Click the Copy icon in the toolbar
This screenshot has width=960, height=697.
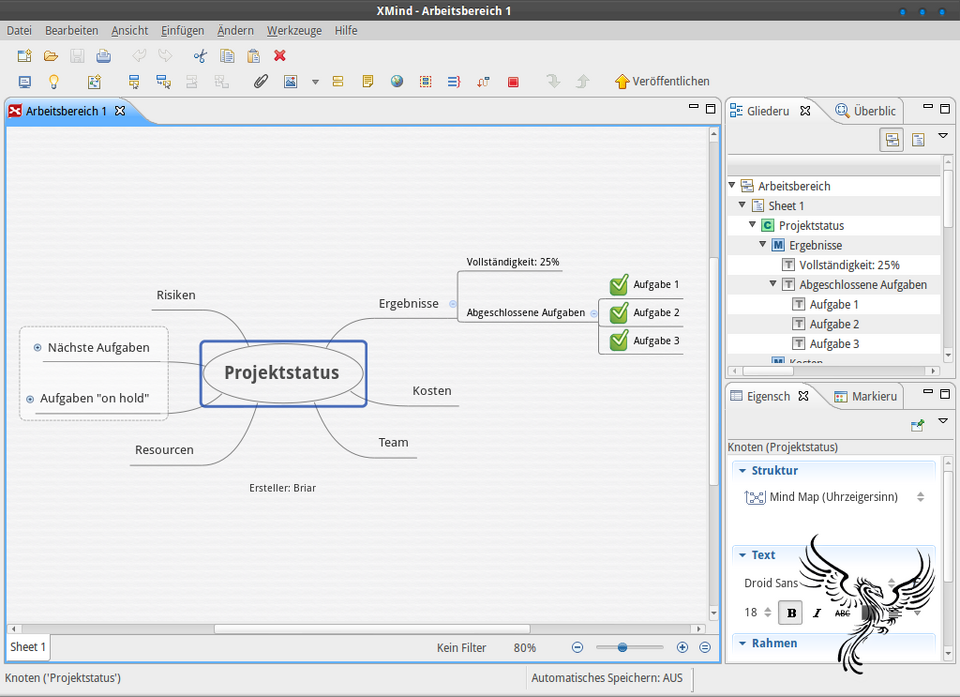coord(226,56)
